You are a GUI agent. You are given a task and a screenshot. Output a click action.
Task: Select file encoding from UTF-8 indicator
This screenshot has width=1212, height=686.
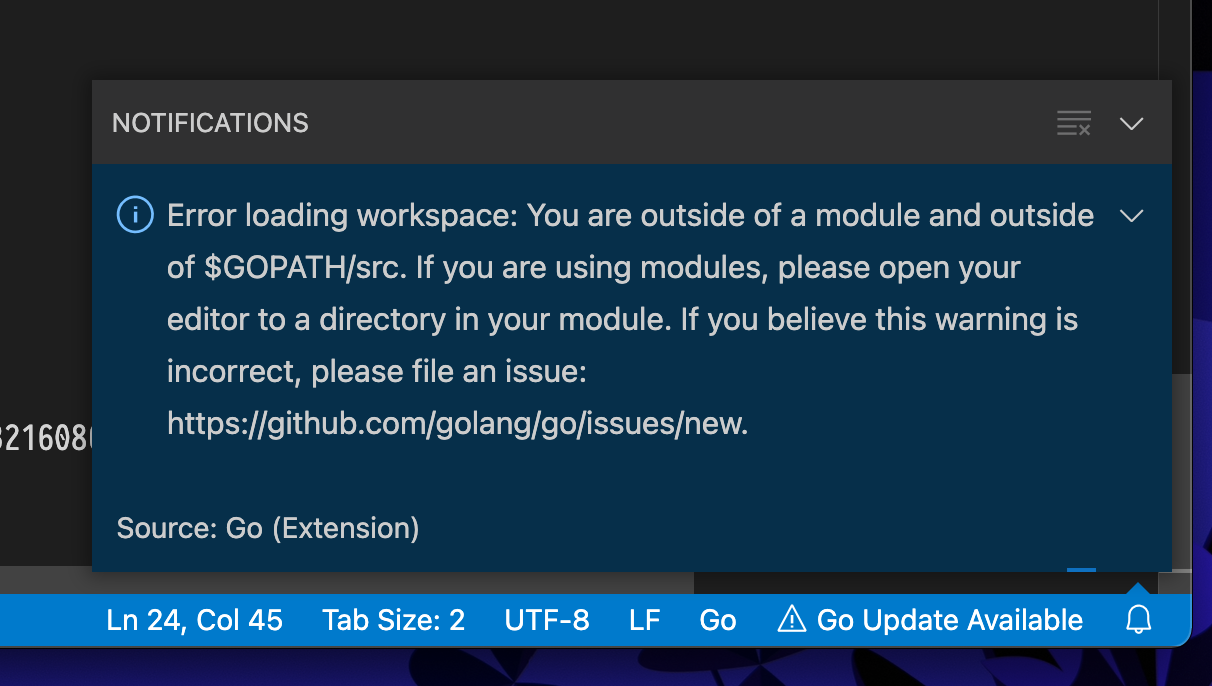tap(547, 620)
